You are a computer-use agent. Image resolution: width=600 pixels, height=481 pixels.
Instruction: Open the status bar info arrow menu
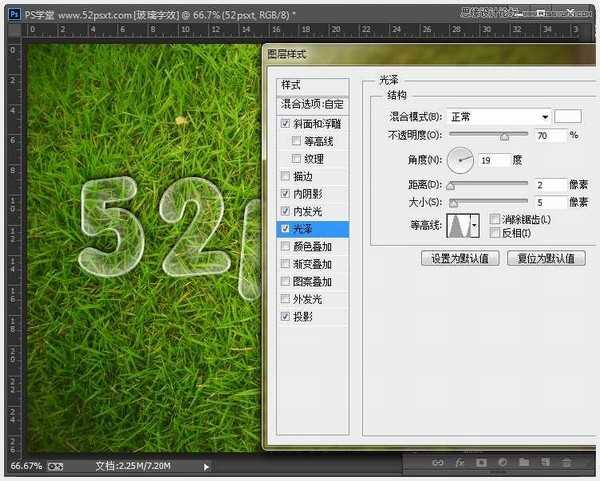[x=207, y=466]
